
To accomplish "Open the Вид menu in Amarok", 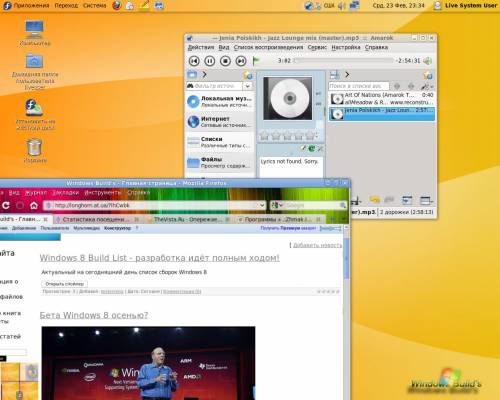I will pyautogui.click(x=224, y=47).
